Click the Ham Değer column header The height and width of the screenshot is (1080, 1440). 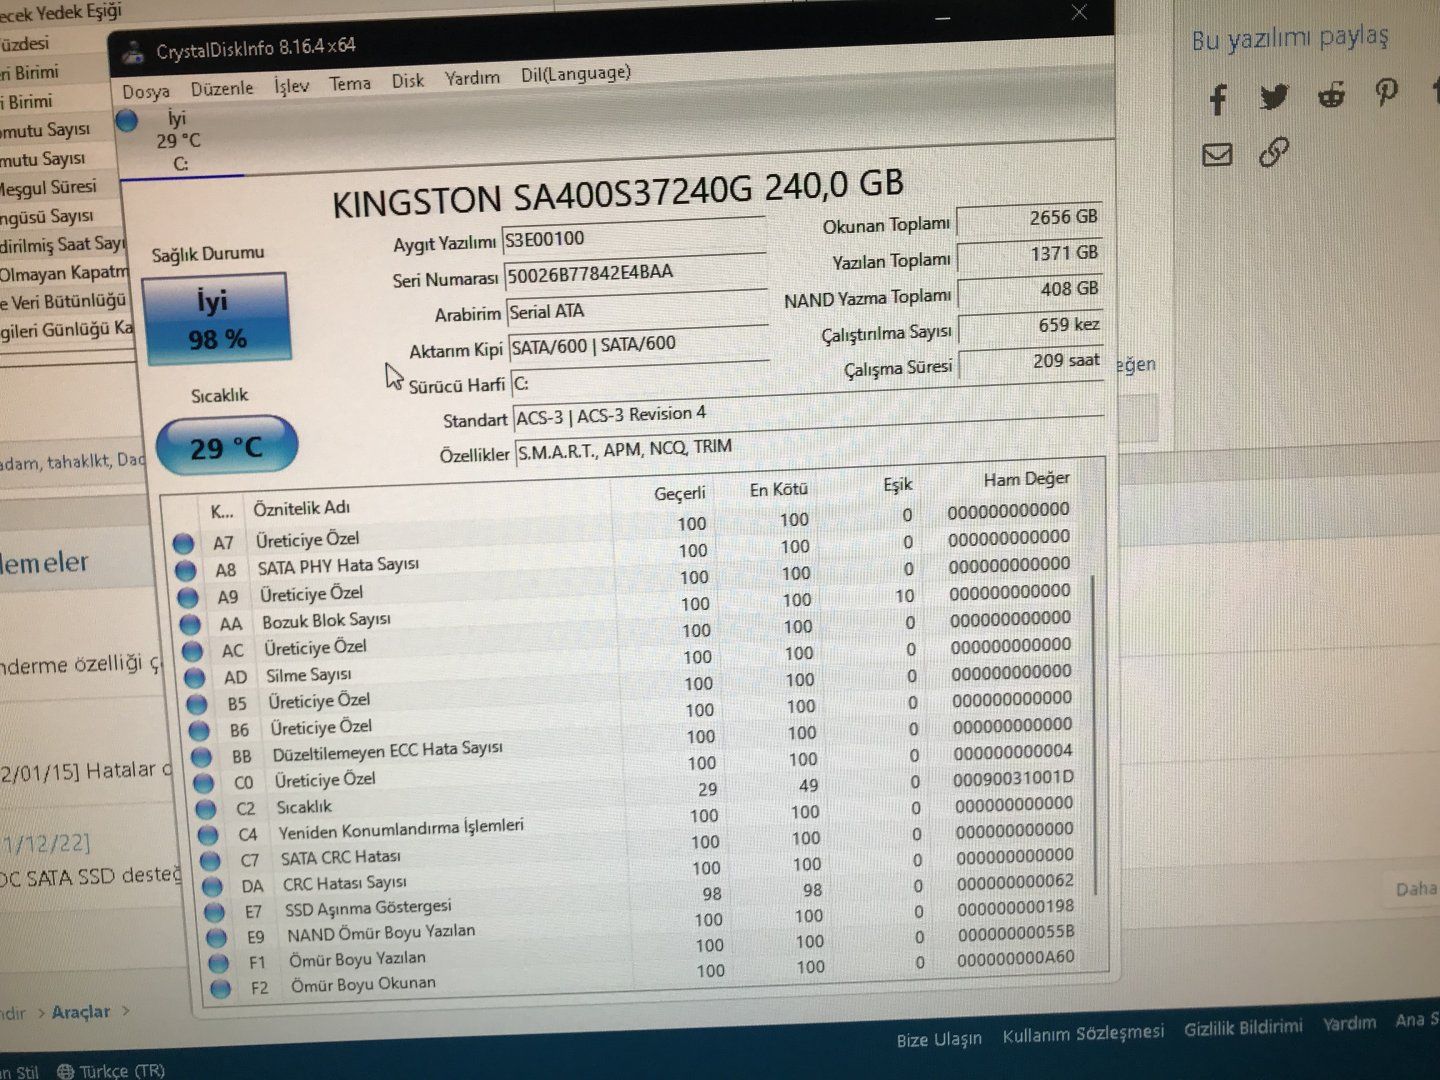[x=1026, y=479]
